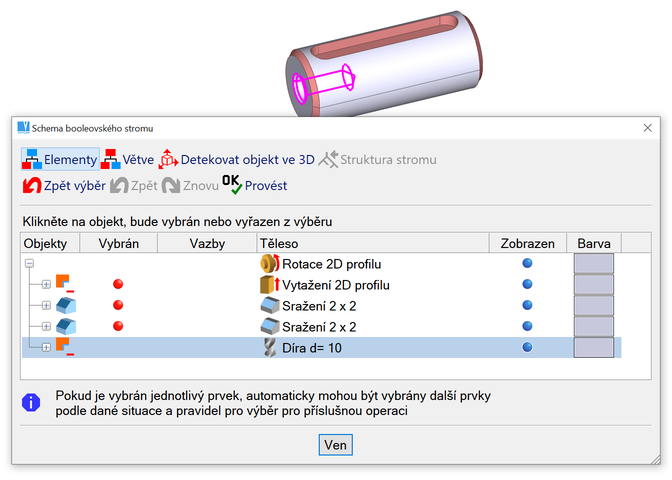
Task: Confirm with the Provést OK icon
Action: [x=231, y=185]
